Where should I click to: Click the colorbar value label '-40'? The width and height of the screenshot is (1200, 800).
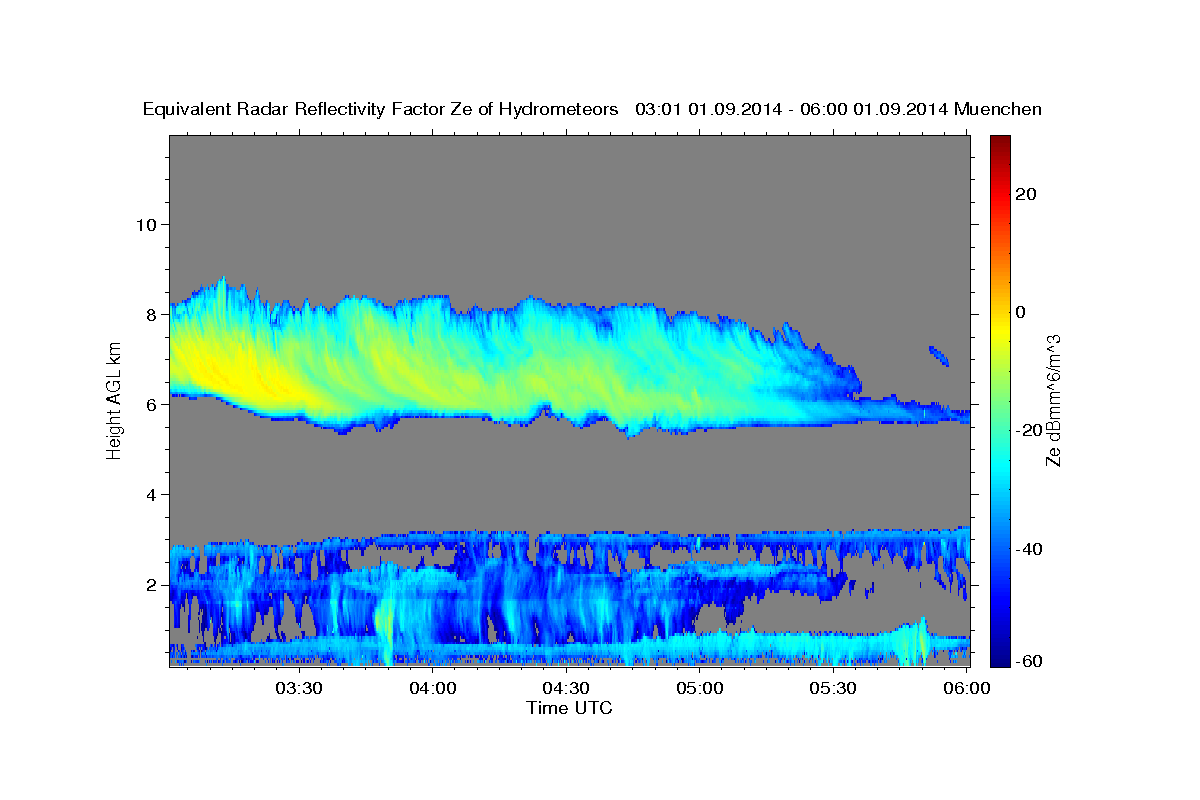pyautogui.click(x=1028, y=549)
